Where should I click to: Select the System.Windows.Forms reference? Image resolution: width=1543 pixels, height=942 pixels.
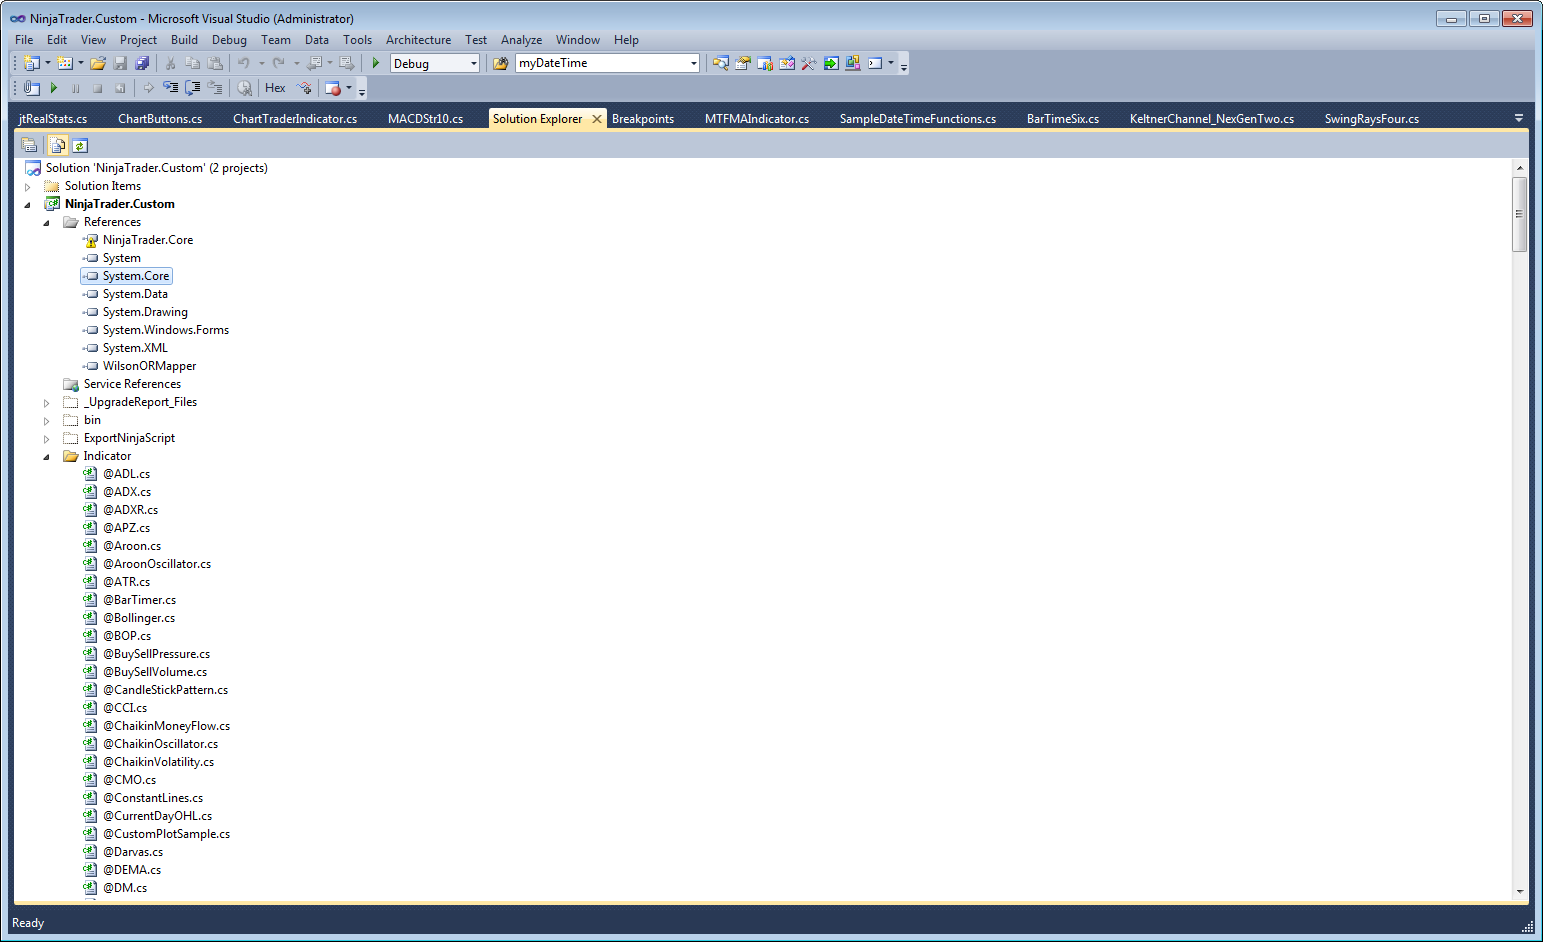(x=166, y=330)
